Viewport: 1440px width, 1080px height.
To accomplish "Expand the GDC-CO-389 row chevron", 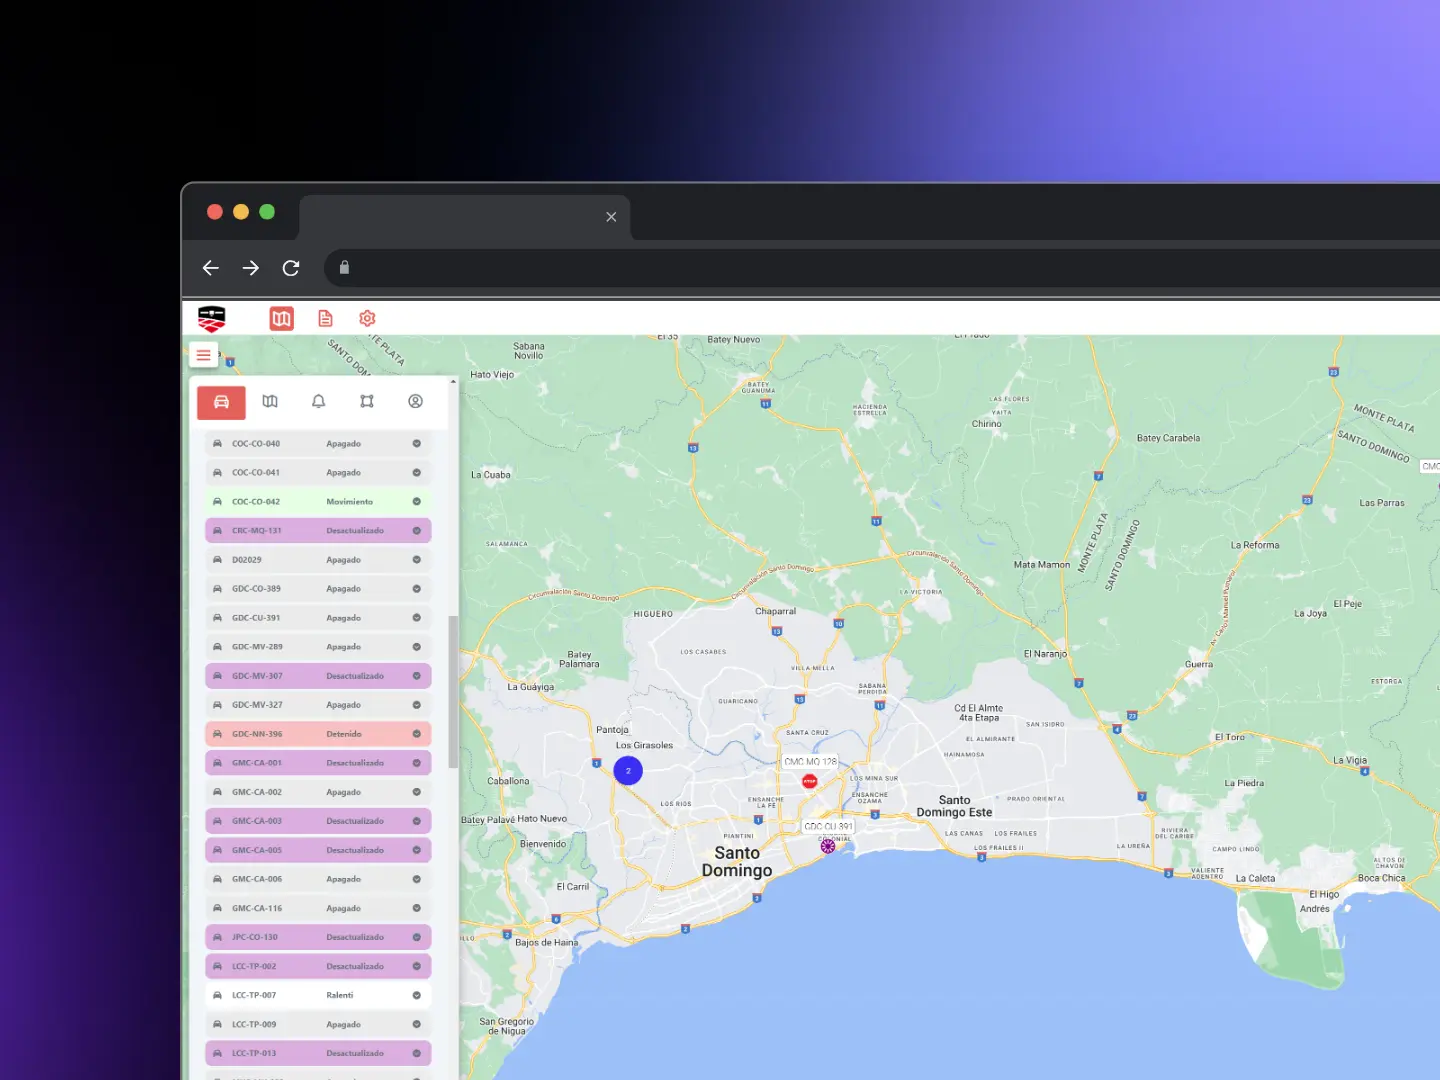I will pyautogui.click(x=417, y=589).
